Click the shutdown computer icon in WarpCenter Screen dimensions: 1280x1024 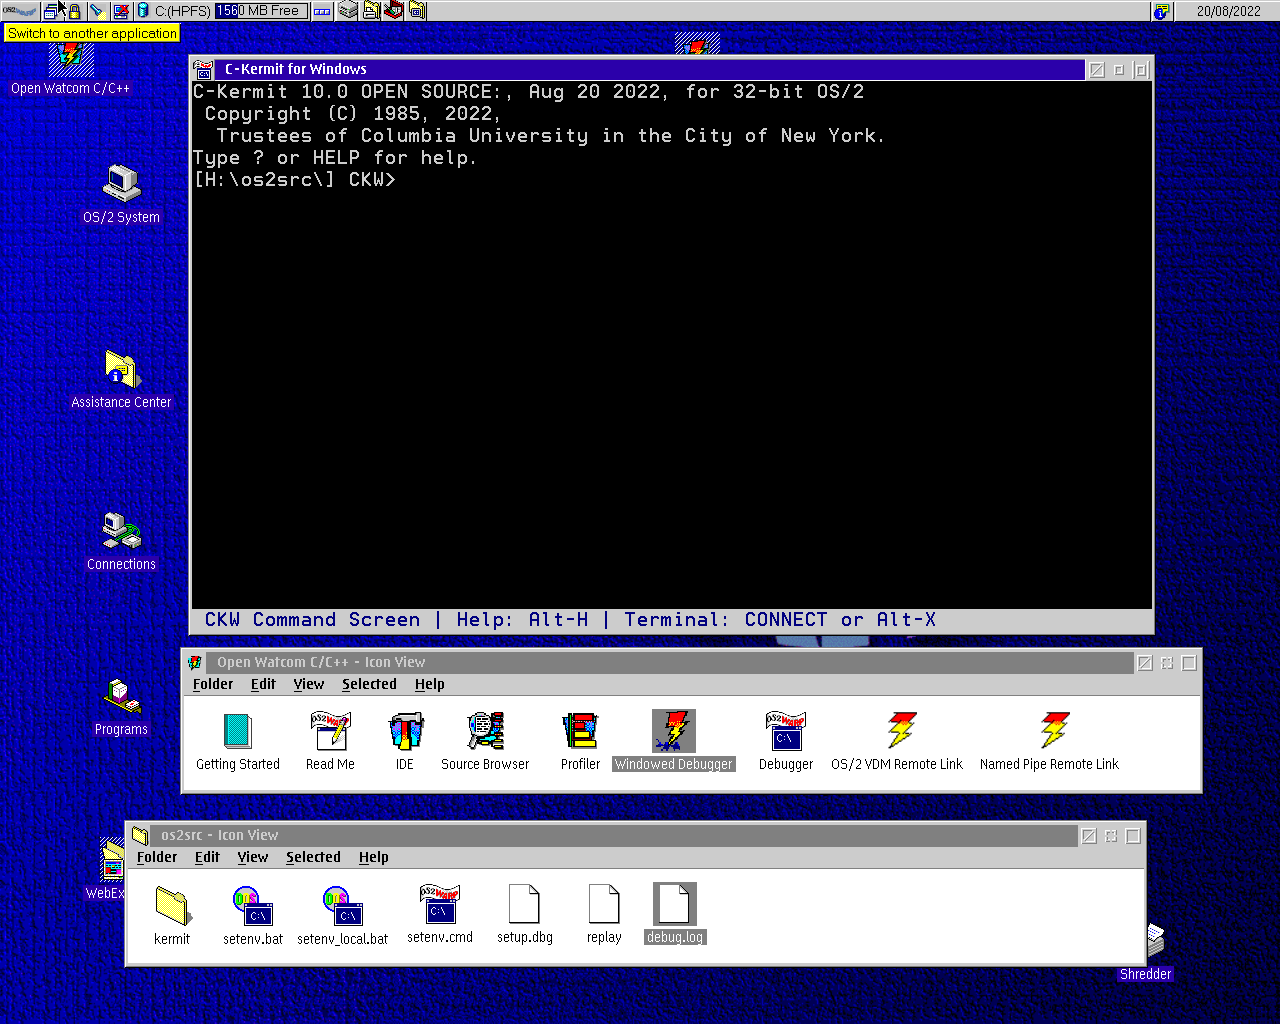point(121,11)
